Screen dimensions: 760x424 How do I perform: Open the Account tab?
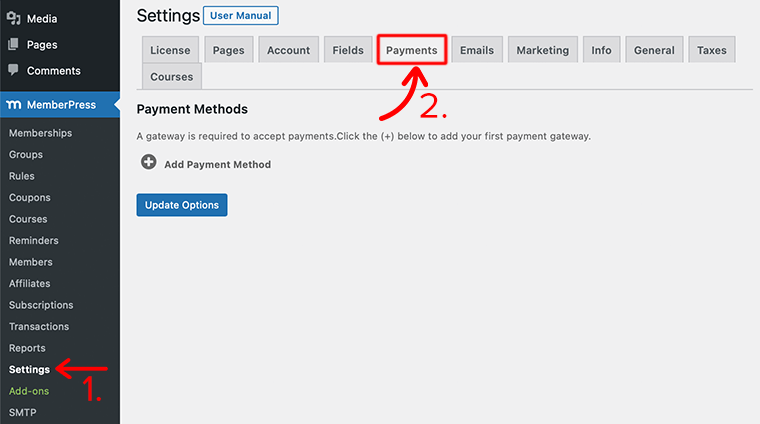[288, 50]
